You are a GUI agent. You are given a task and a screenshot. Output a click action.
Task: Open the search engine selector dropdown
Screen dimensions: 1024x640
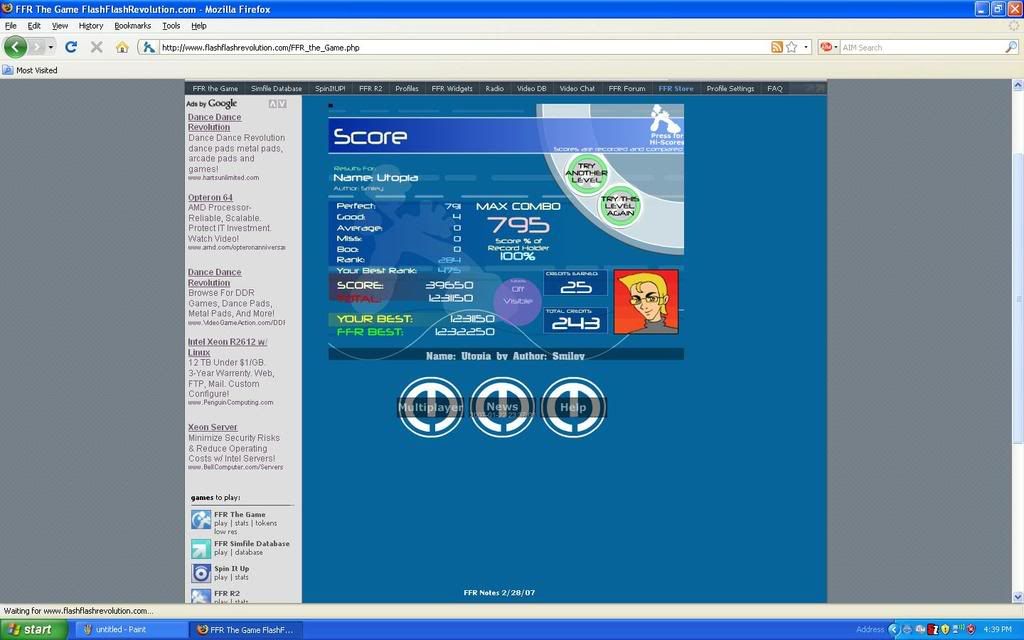(x=829, y=47)
